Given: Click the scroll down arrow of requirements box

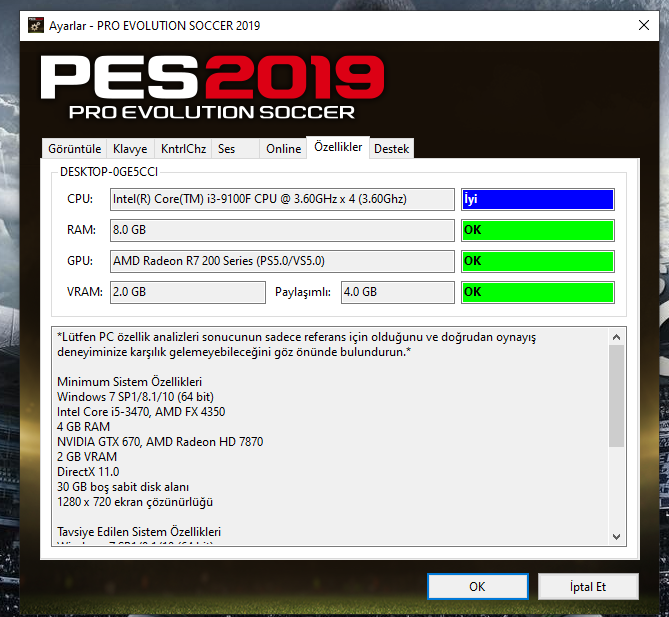Looking at the screenshot, I should pos(616,536).
